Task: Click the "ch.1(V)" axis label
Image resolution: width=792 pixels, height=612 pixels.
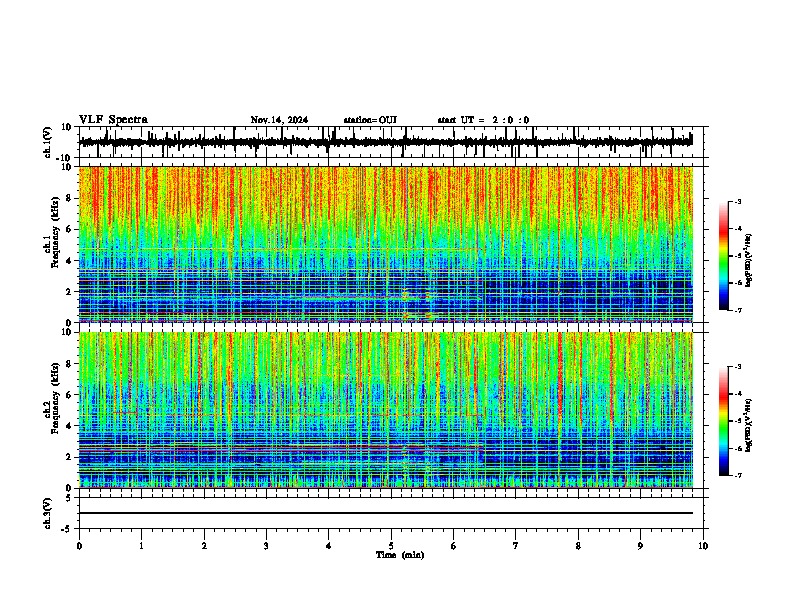Action: tap(48, 142)
